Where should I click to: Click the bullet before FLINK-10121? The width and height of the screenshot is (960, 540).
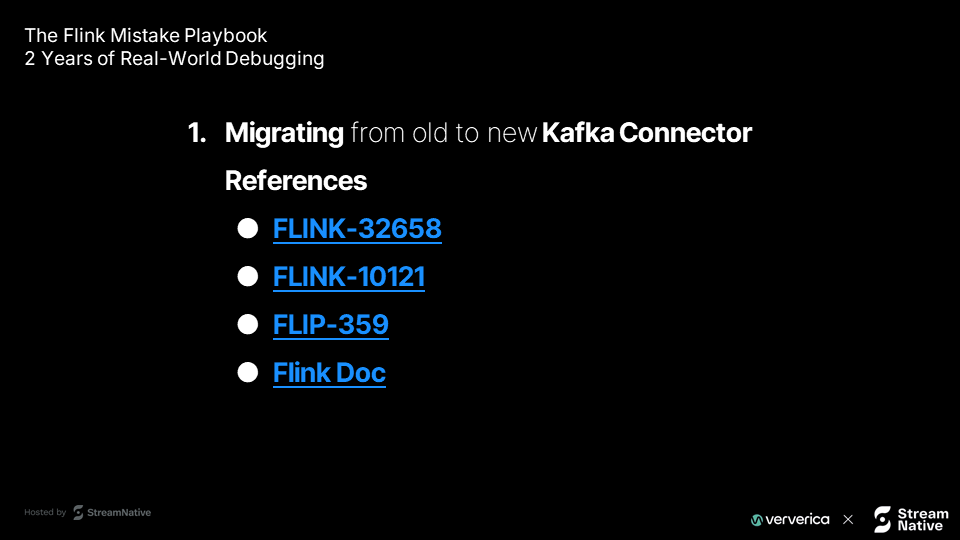click(x=248, y=276)
